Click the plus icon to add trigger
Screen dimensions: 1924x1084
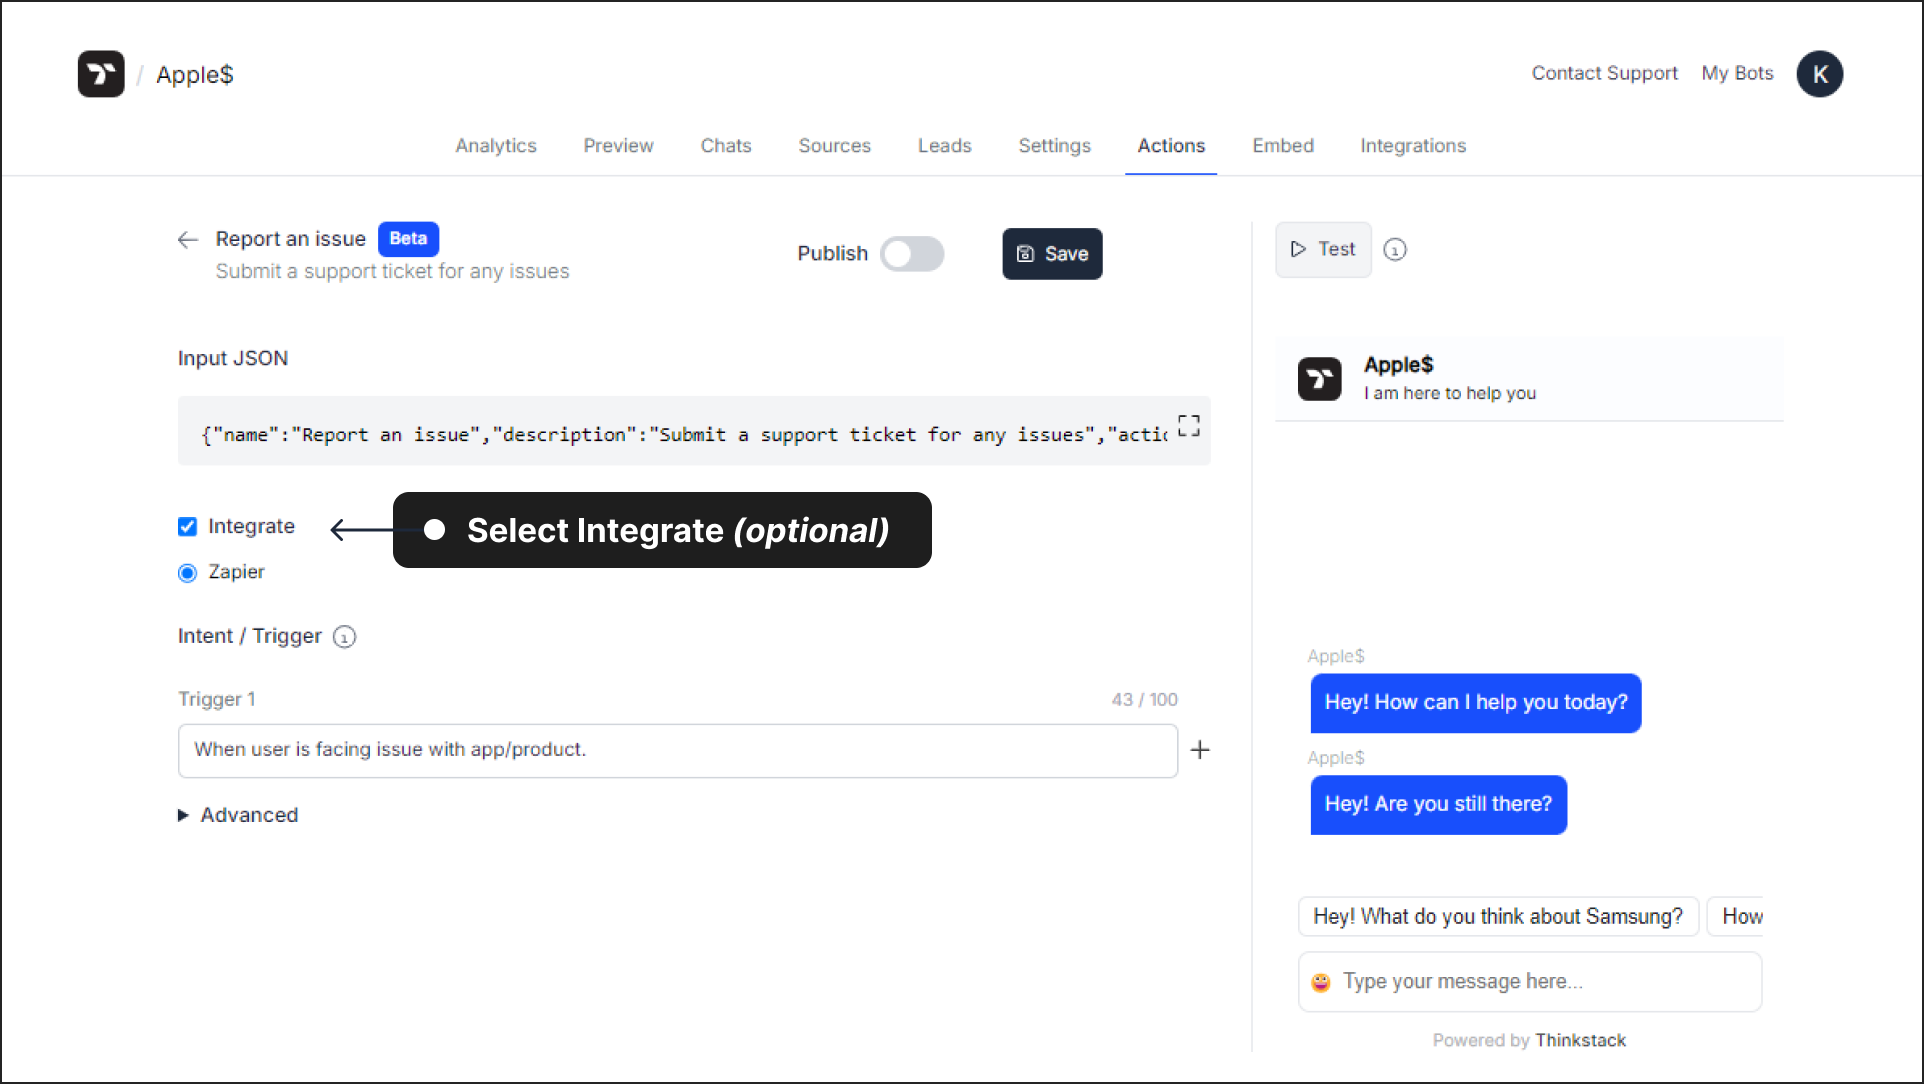(x=1201, y=750)
